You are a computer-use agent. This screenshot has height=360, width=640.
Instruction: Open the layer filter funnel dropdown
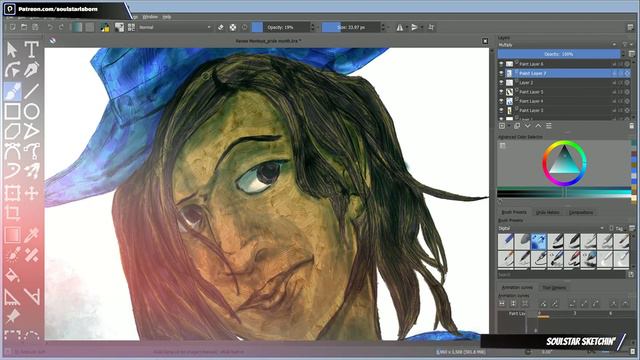point(626,44)
